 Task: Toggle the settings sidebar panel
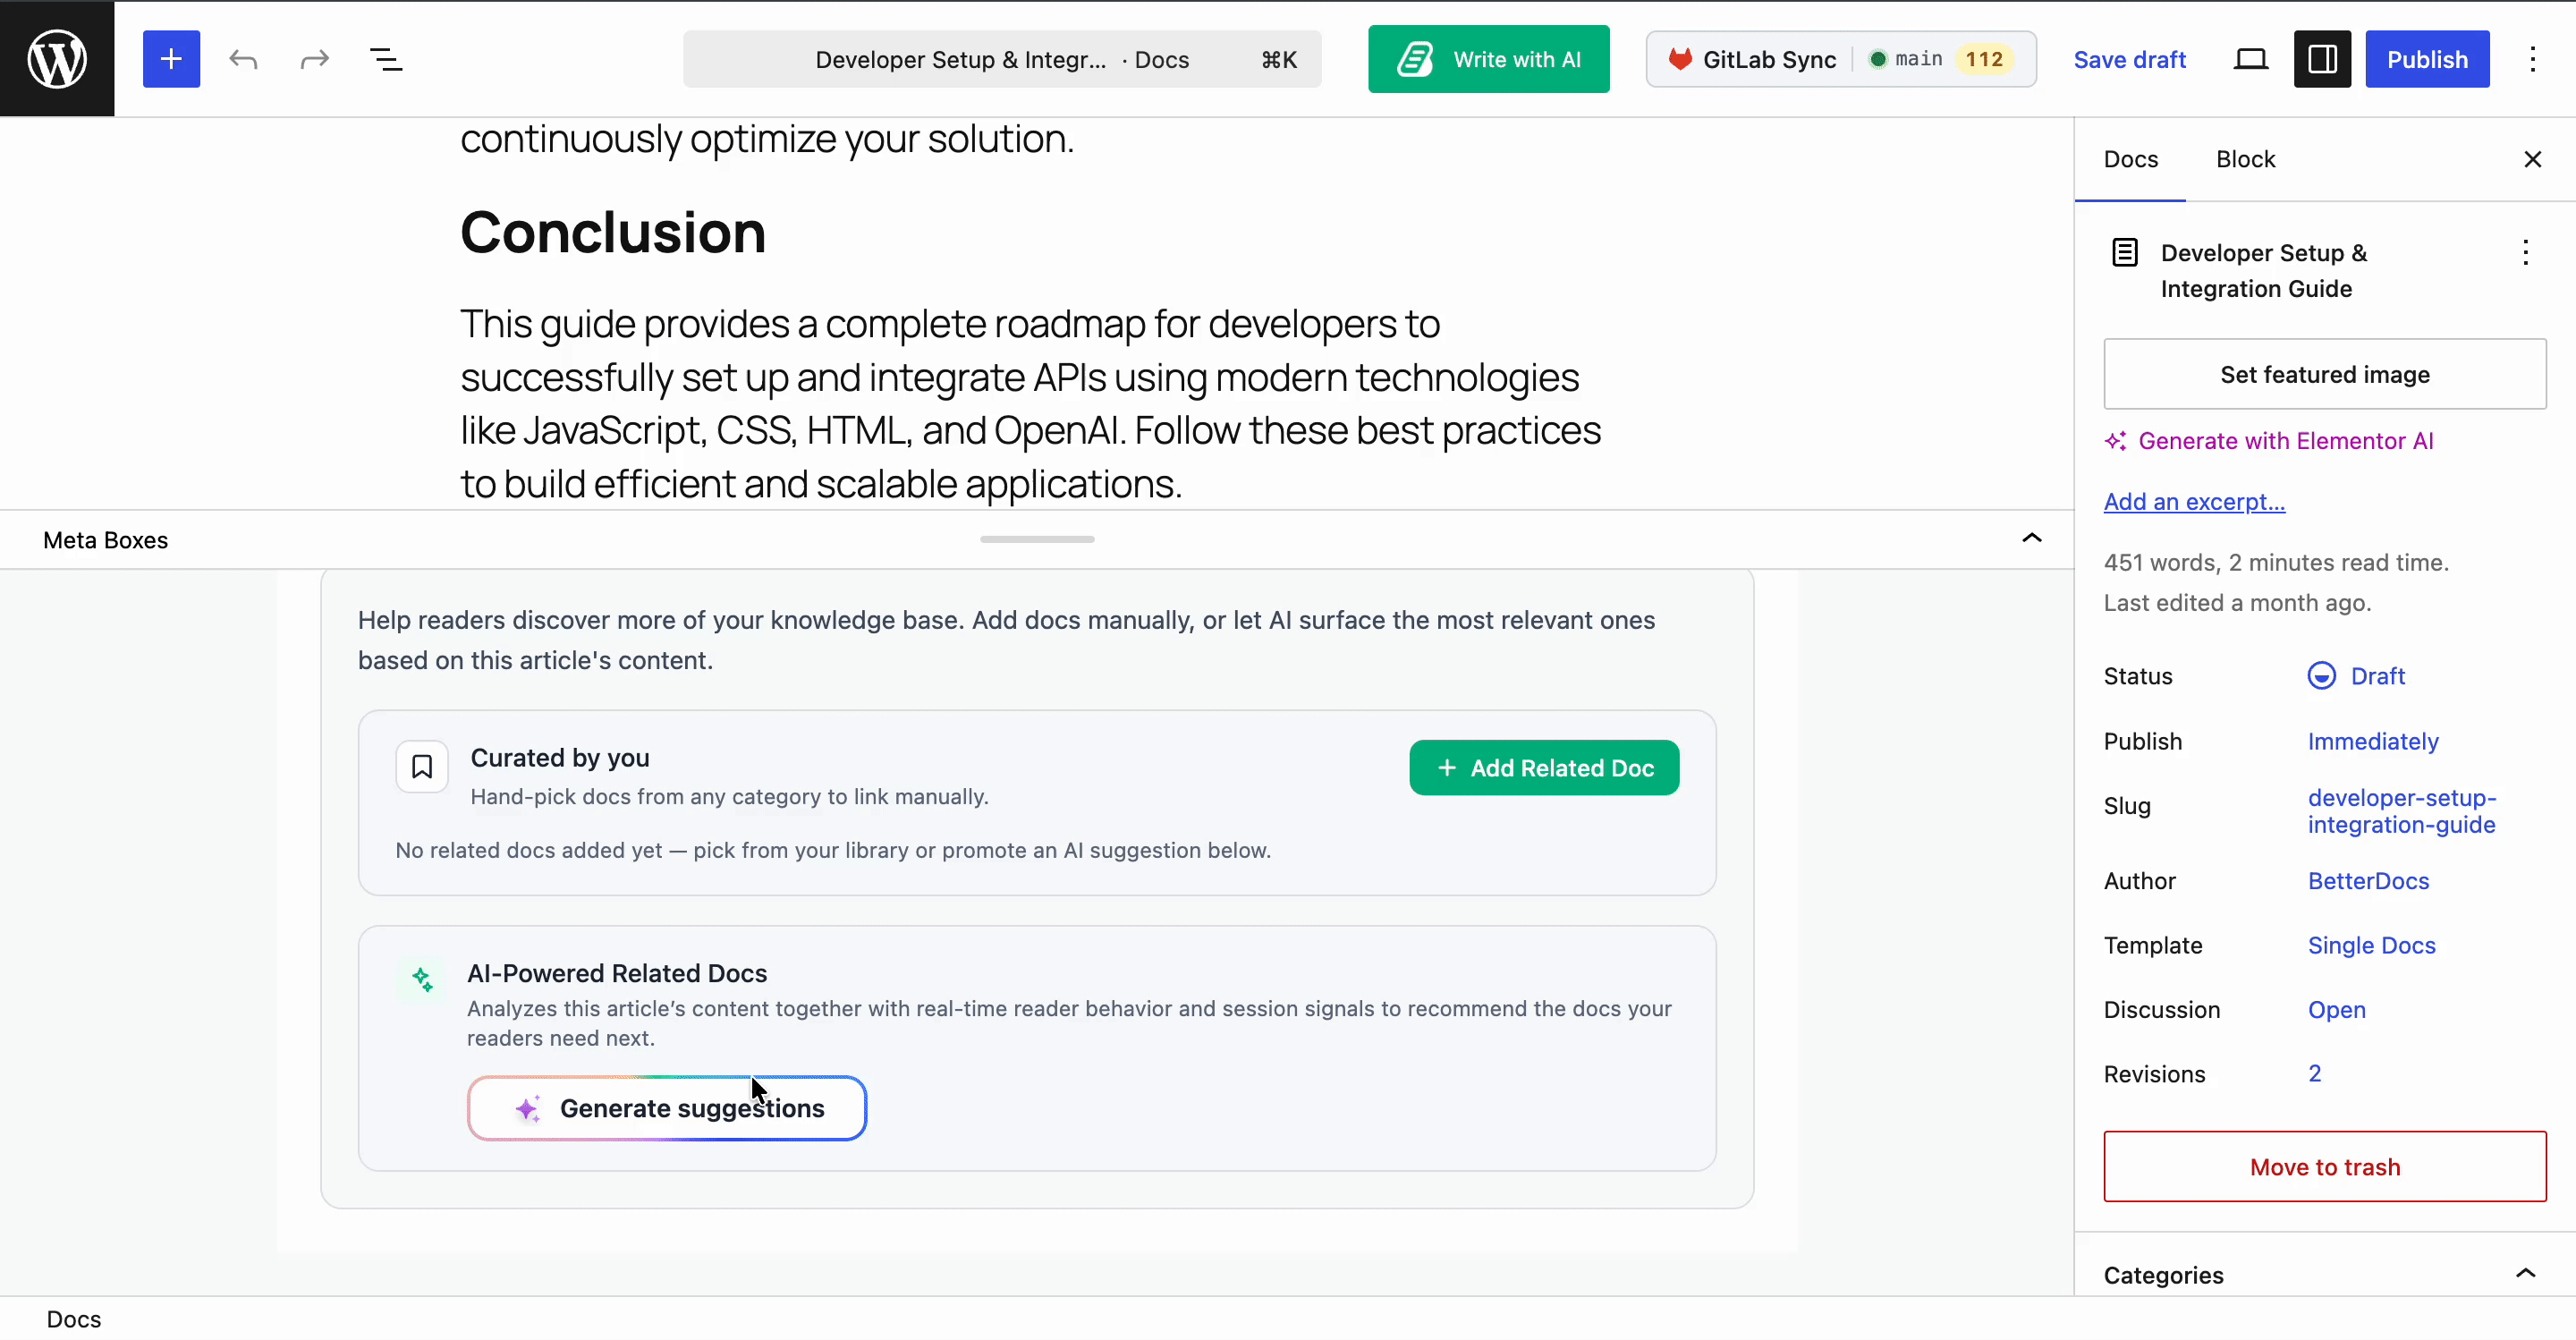click(2322, 59)
